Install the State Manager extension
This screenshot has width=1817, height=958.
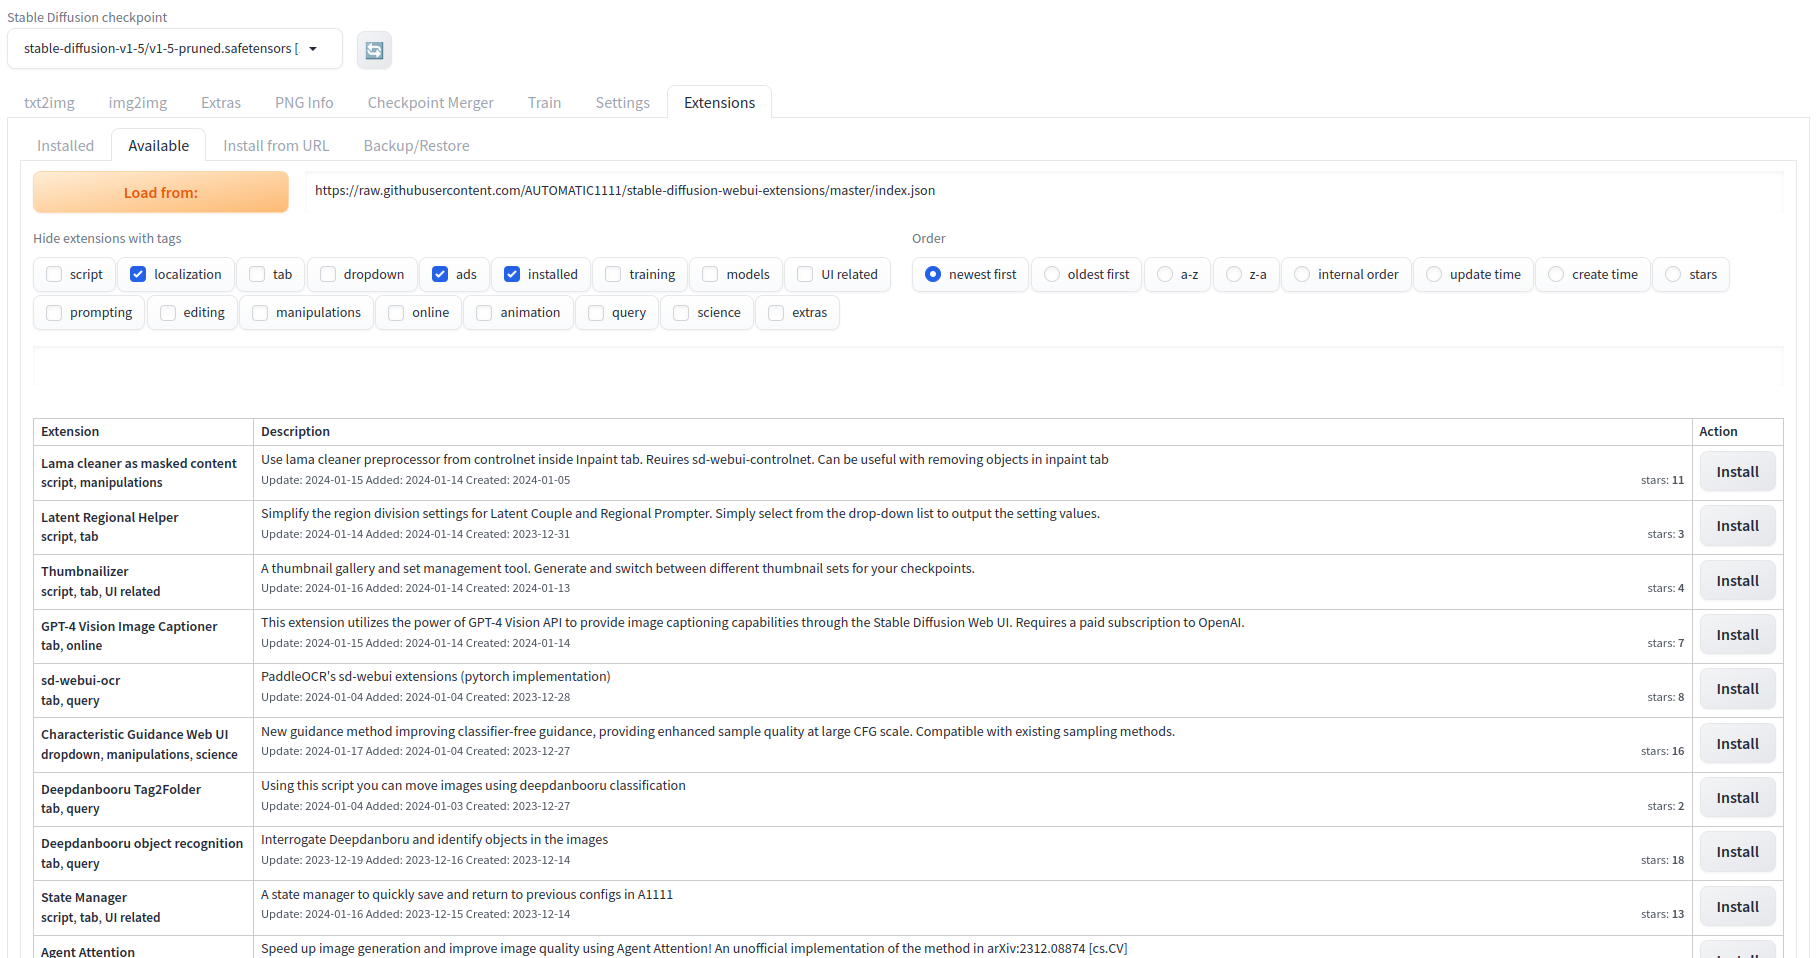(x=1738, y=907)
